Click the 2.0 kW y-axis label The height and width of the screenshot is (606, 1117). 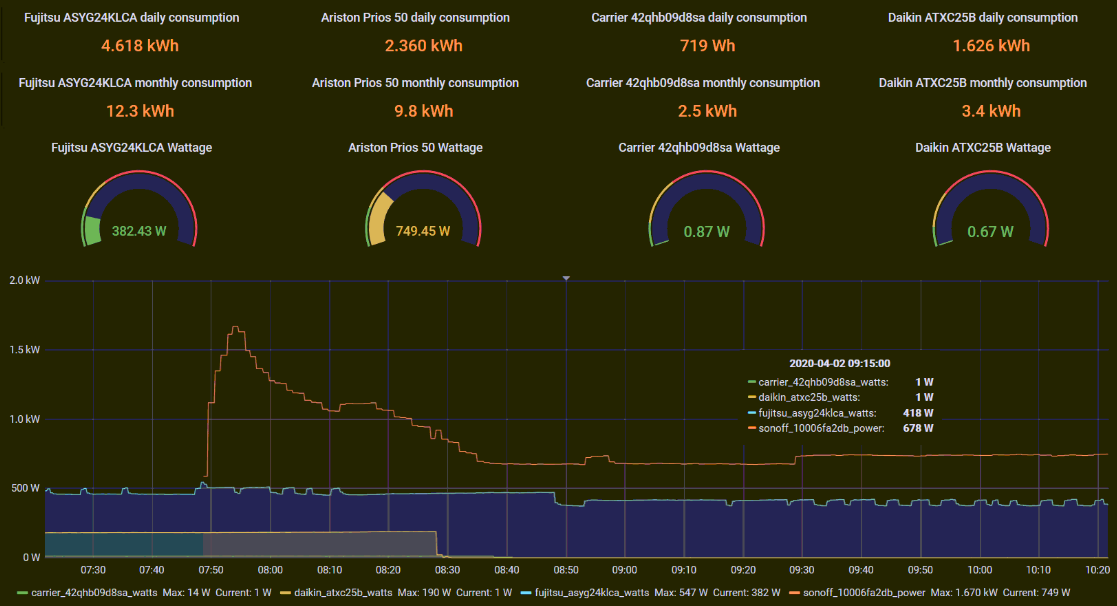[25, 281]
